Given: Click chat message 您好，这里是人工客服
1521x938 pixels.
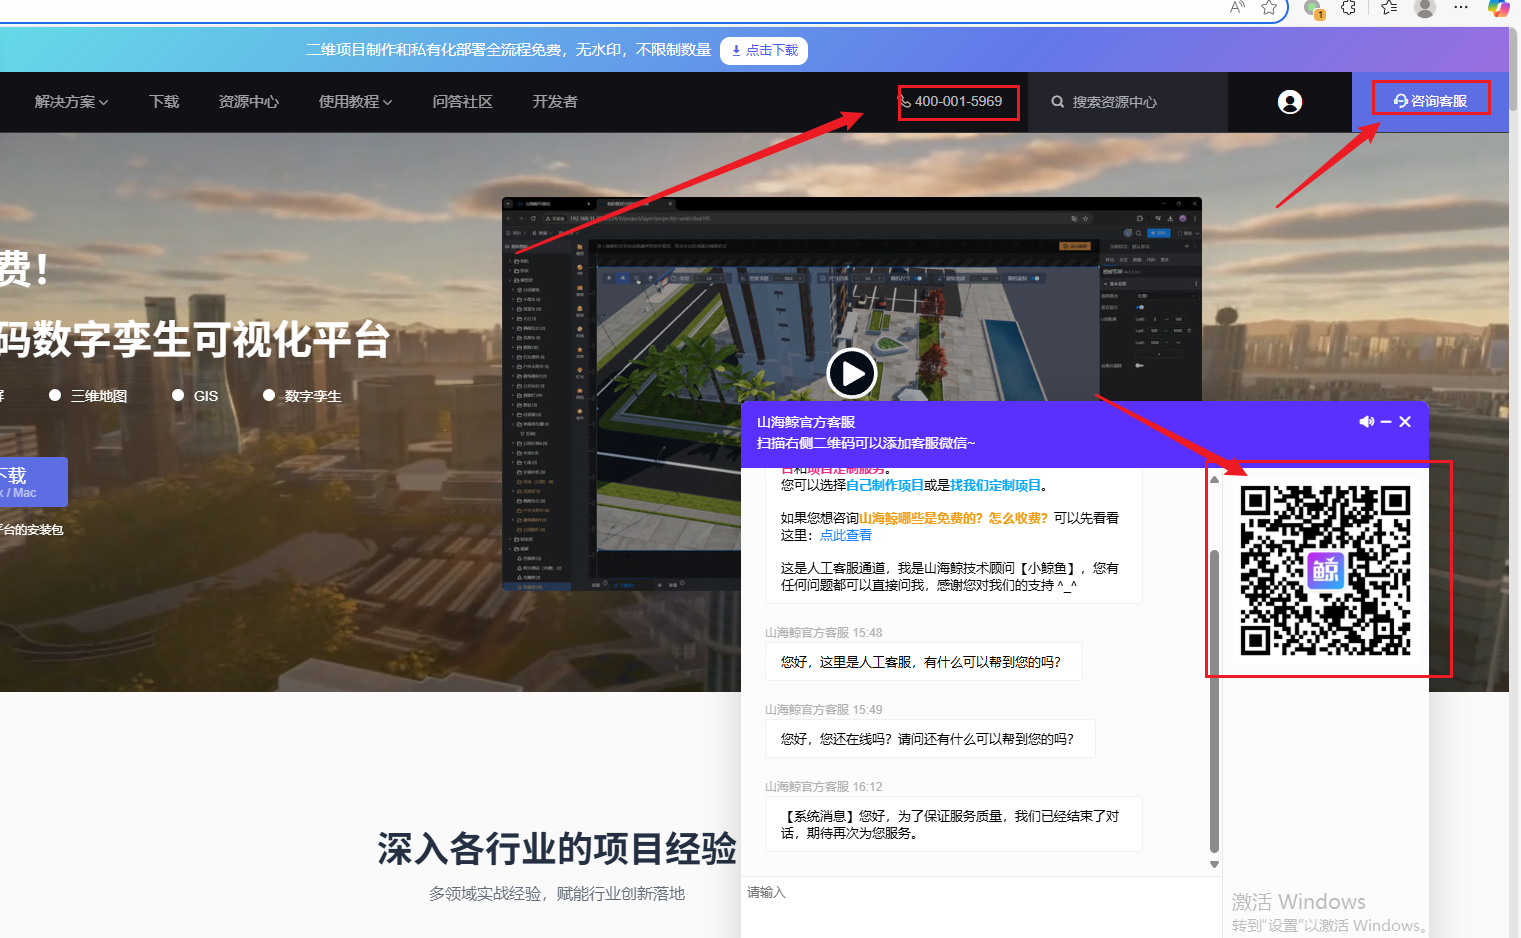Looking at the screenshot, I should [x=924, y=662].
